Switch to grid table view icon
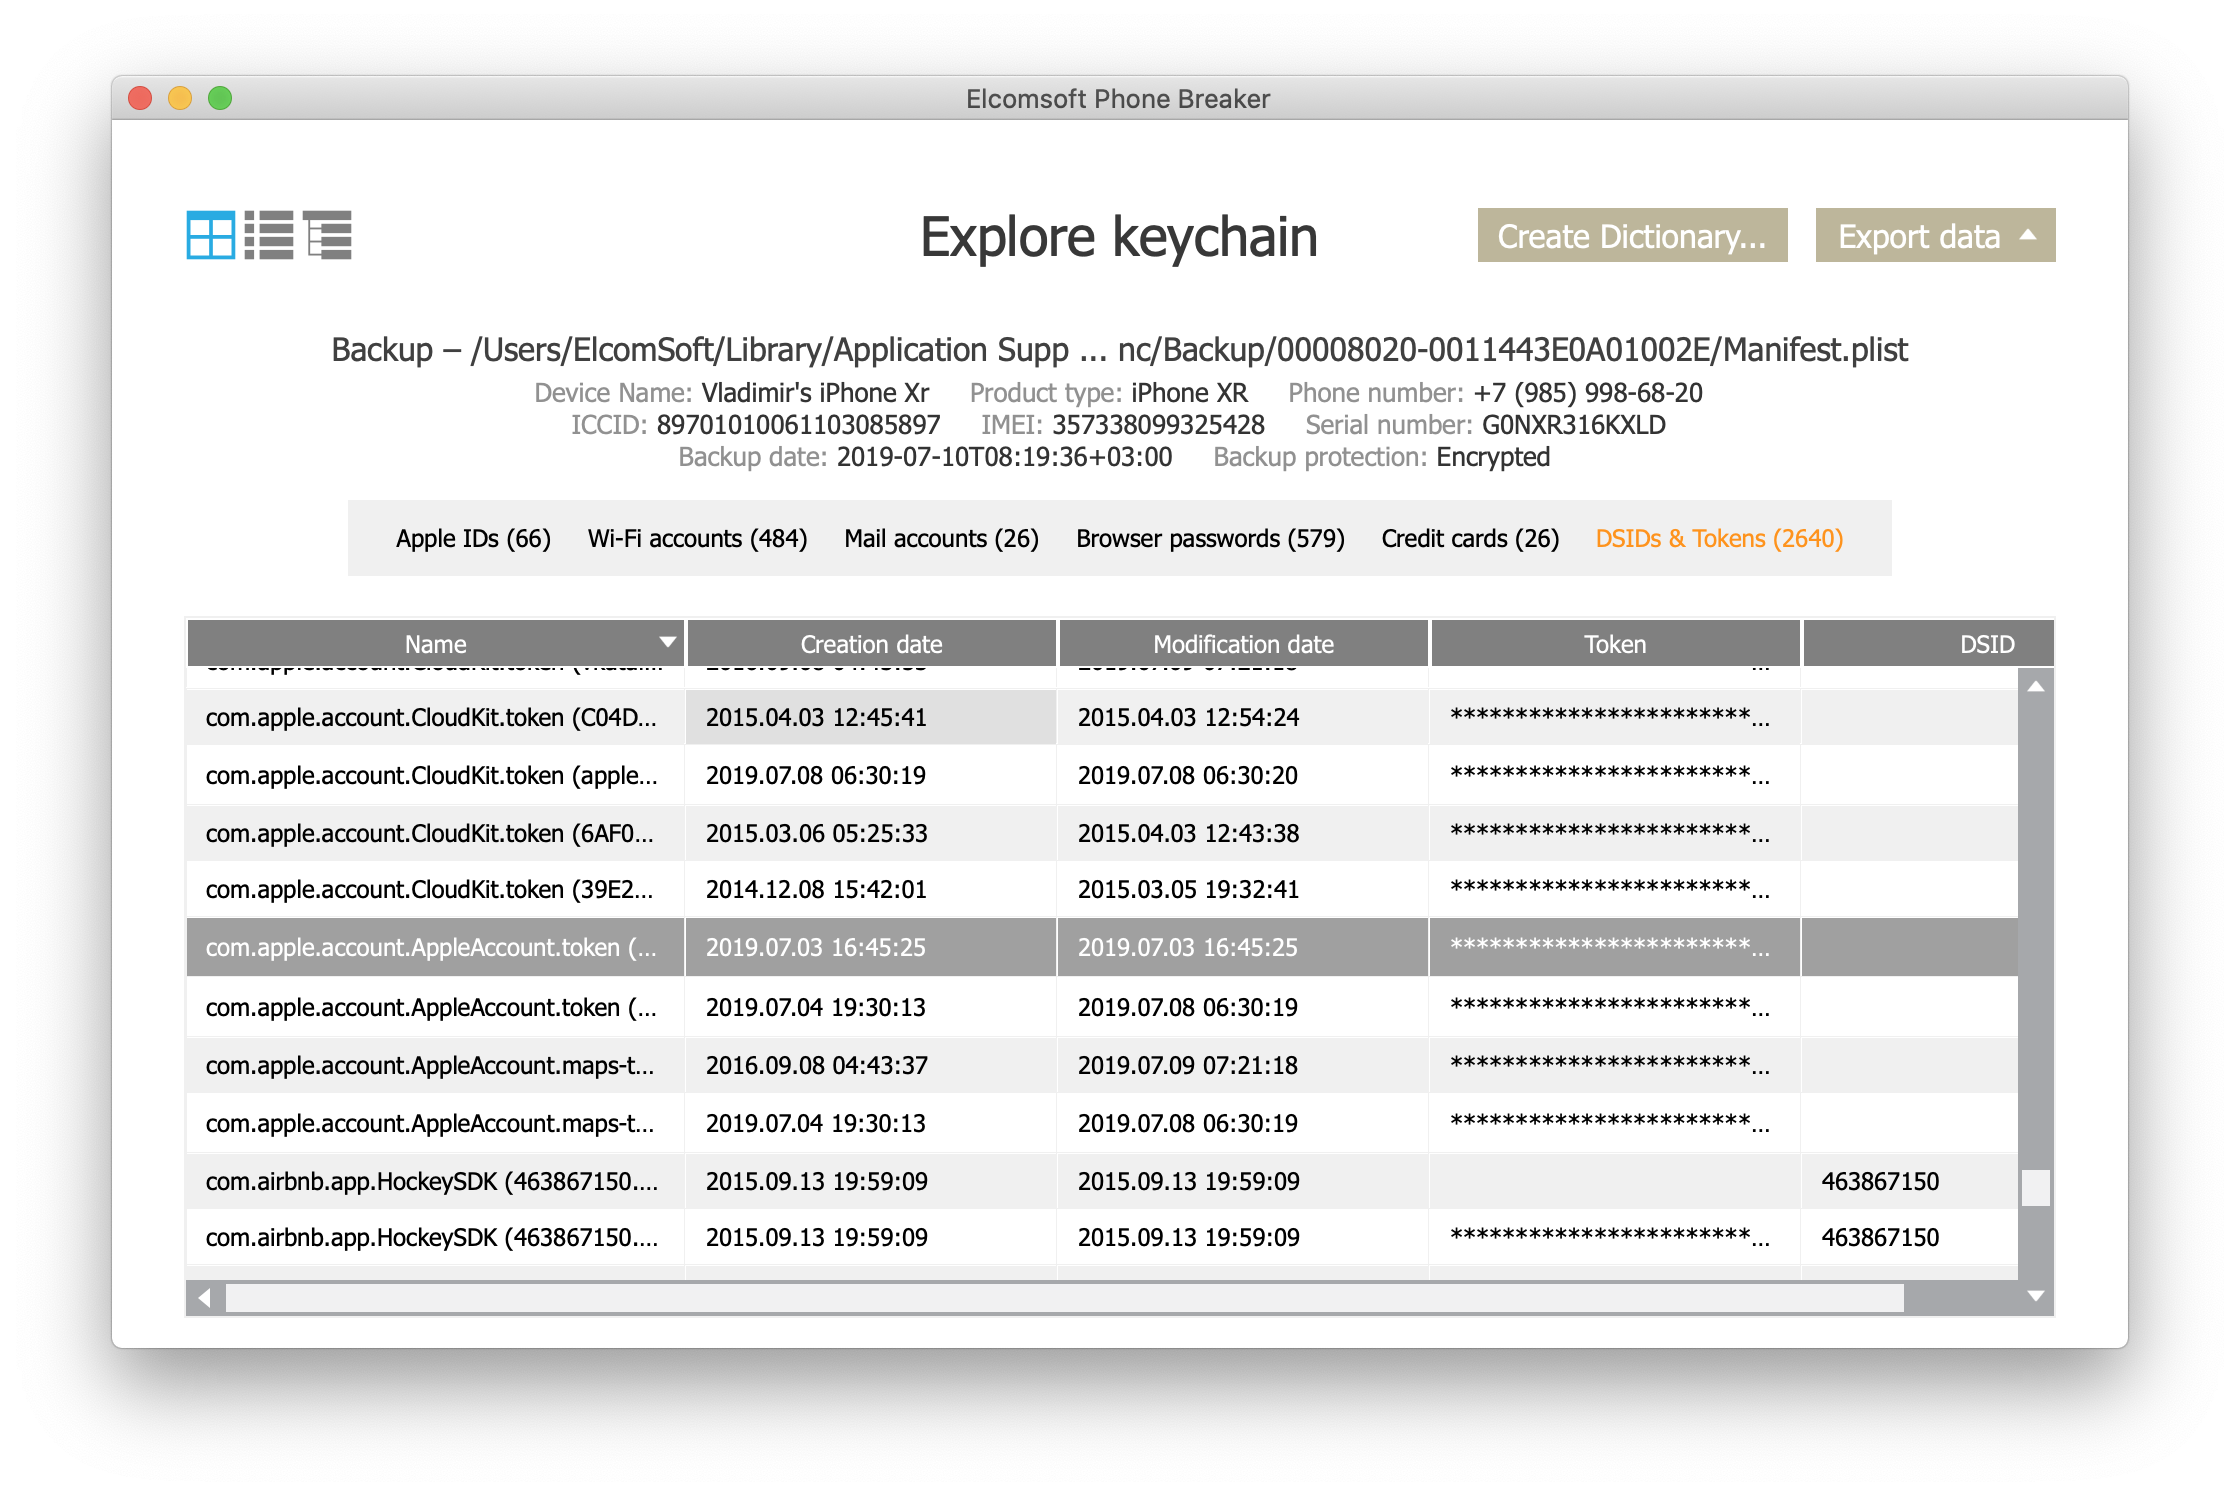This screenshot has width=2240, height=1496. click(x=210, y=235)
